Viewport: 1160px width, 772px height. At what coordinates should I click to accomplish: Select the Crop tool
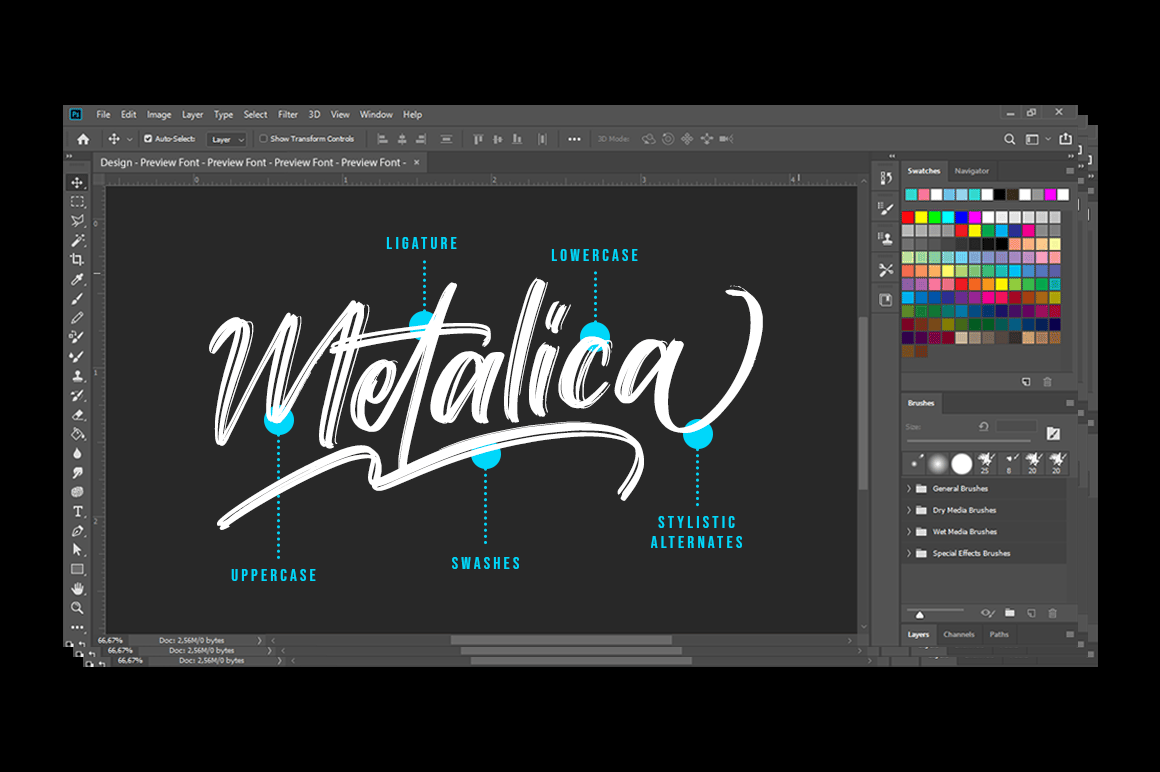click(77, 260)
